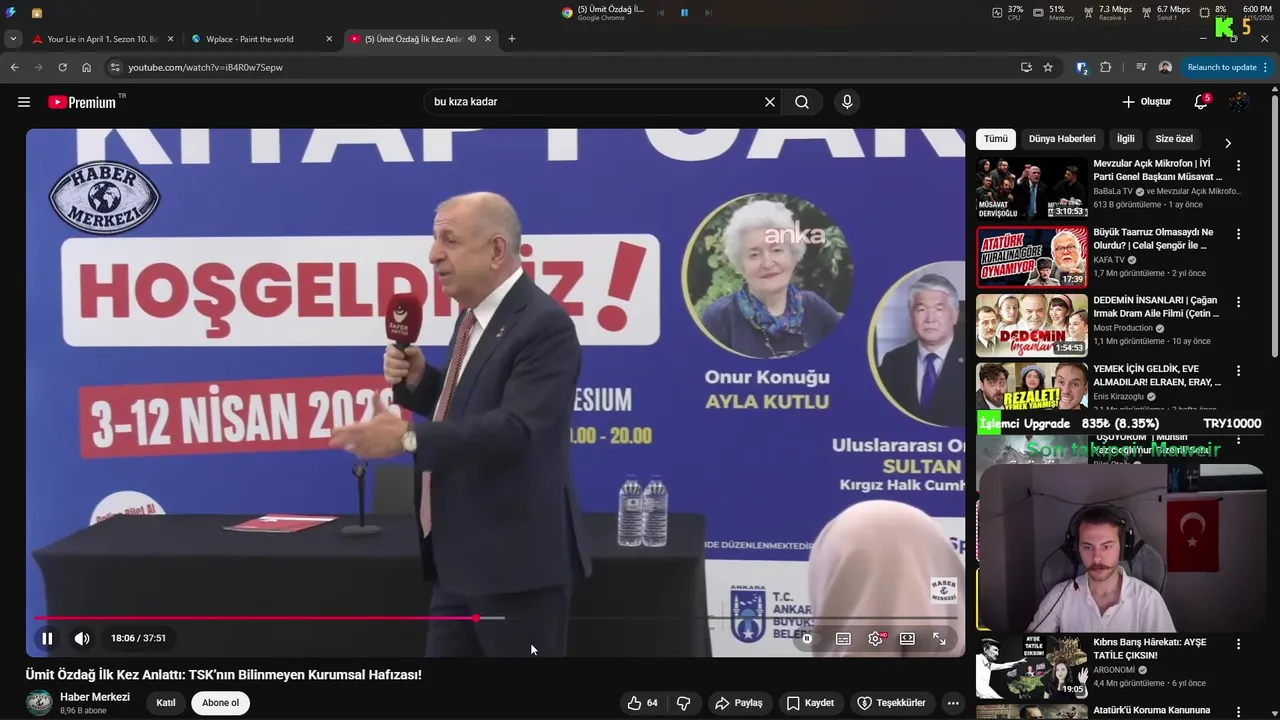Bookmark this page with star
Screen dimensions: 1280x720
click(1048, 67)
